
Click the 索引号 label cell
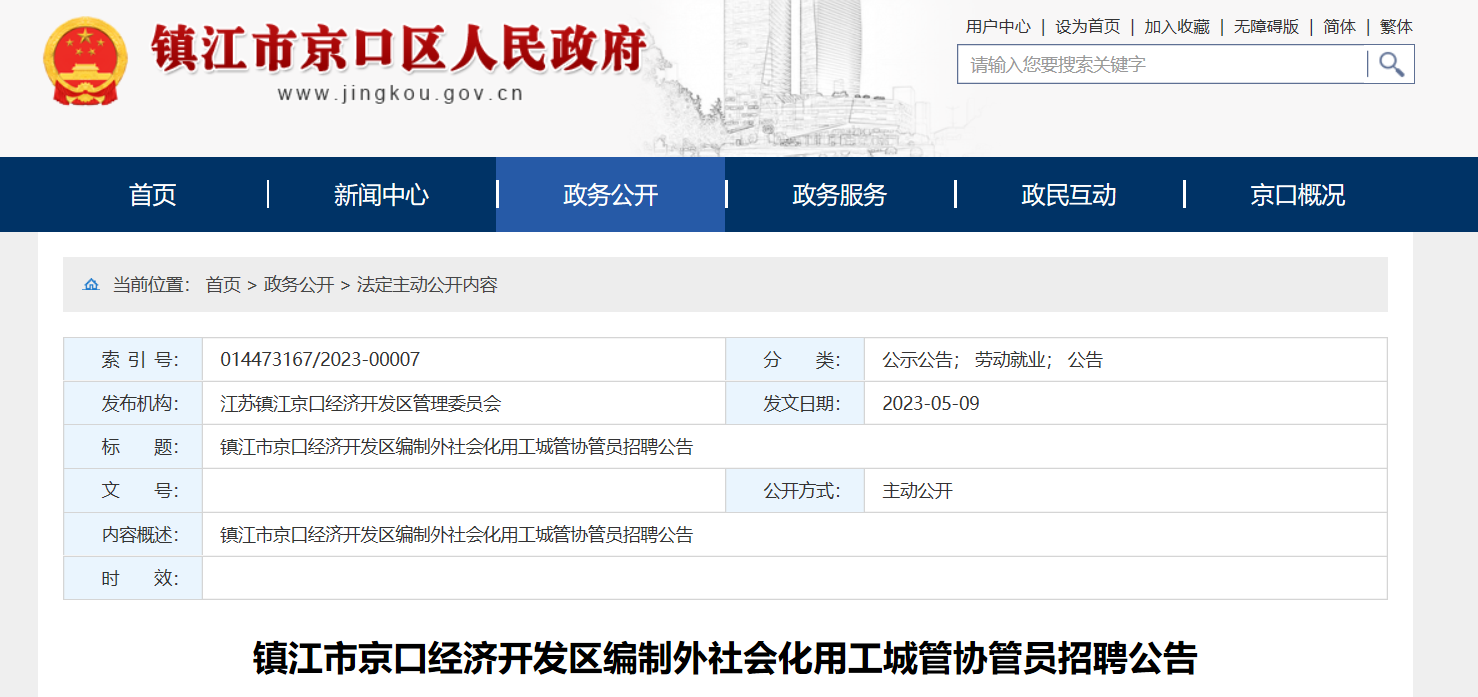click(133, 360)
